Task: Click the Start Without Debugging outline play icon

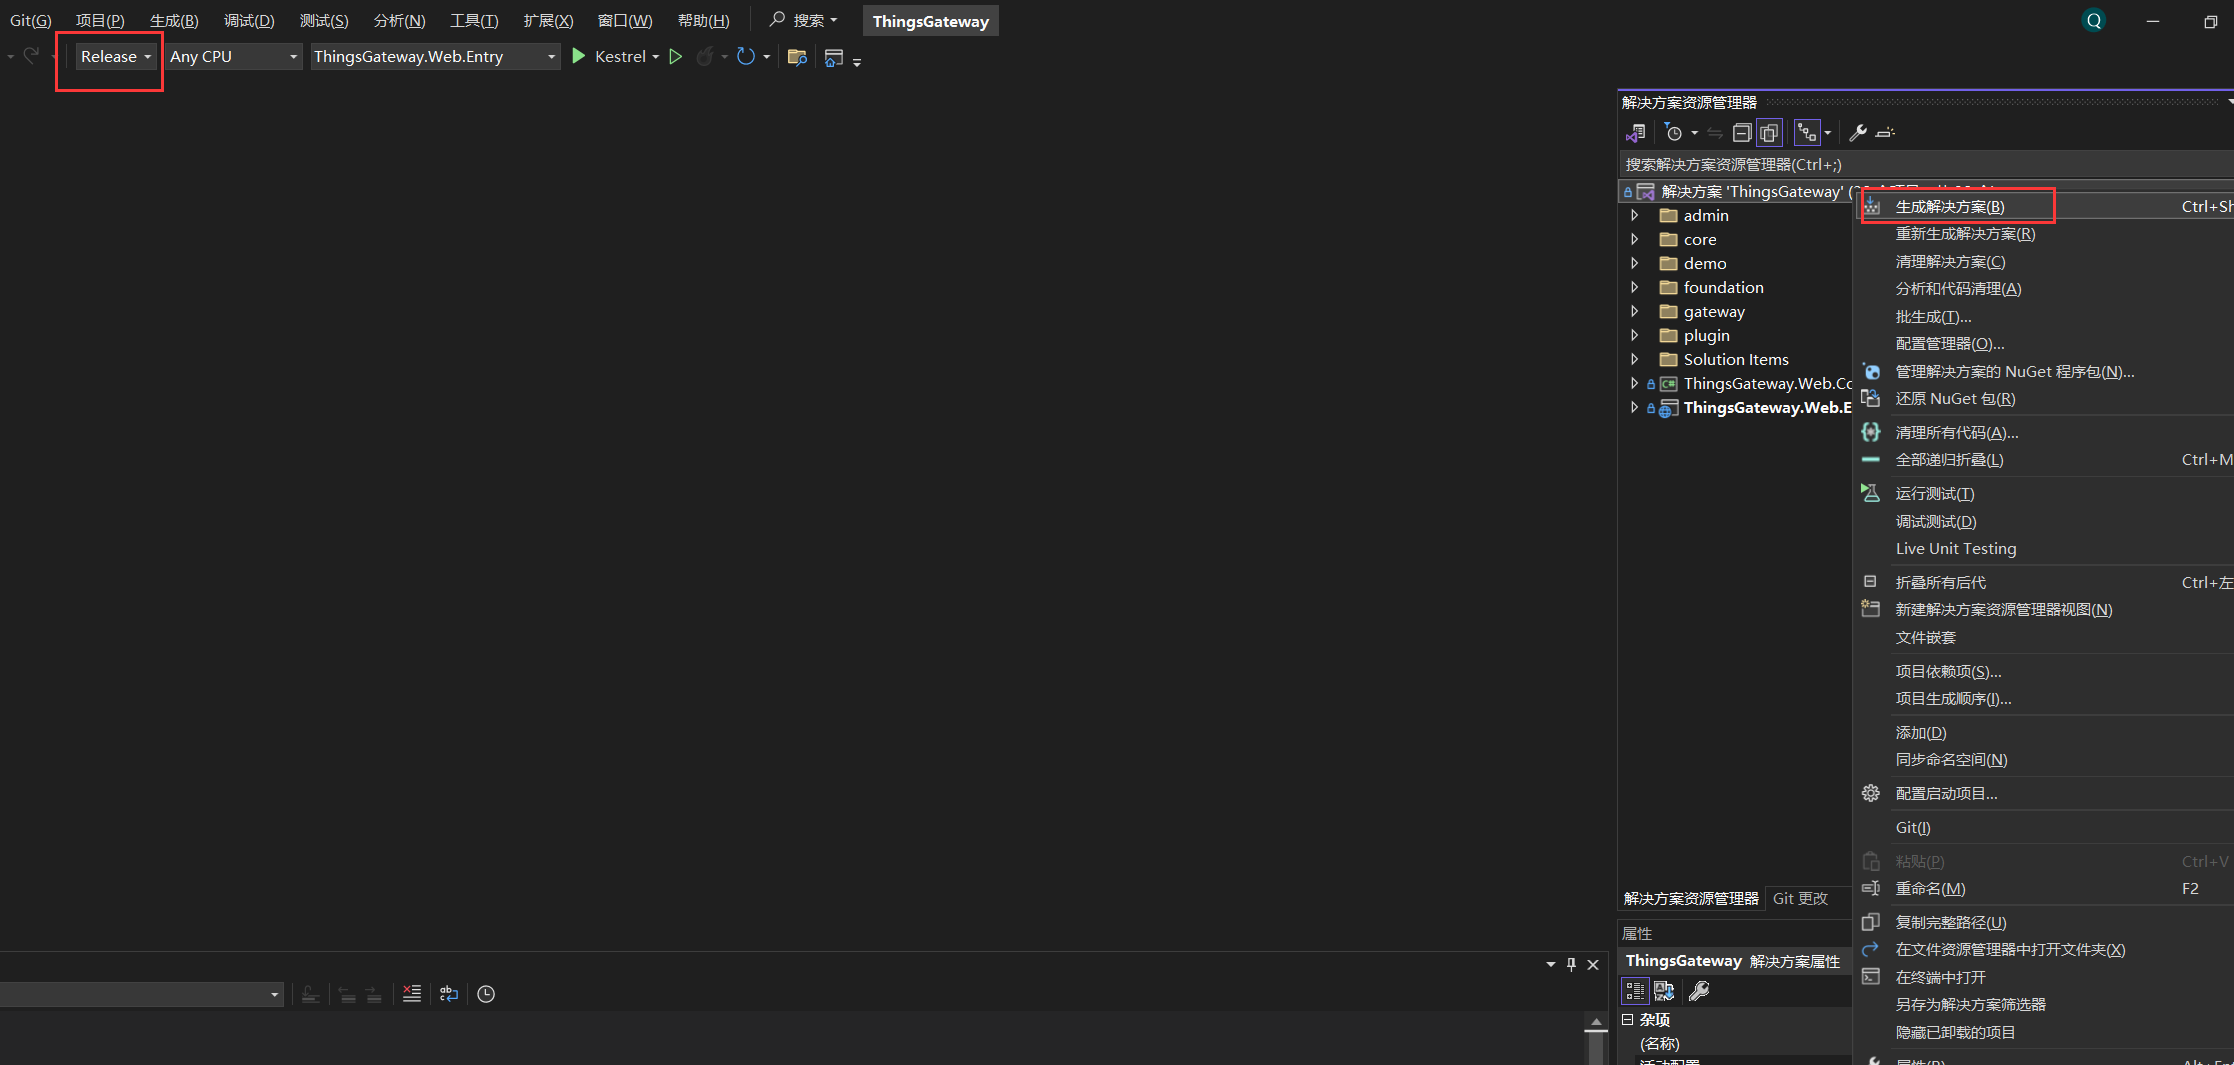Action: [x=676, y=57]
